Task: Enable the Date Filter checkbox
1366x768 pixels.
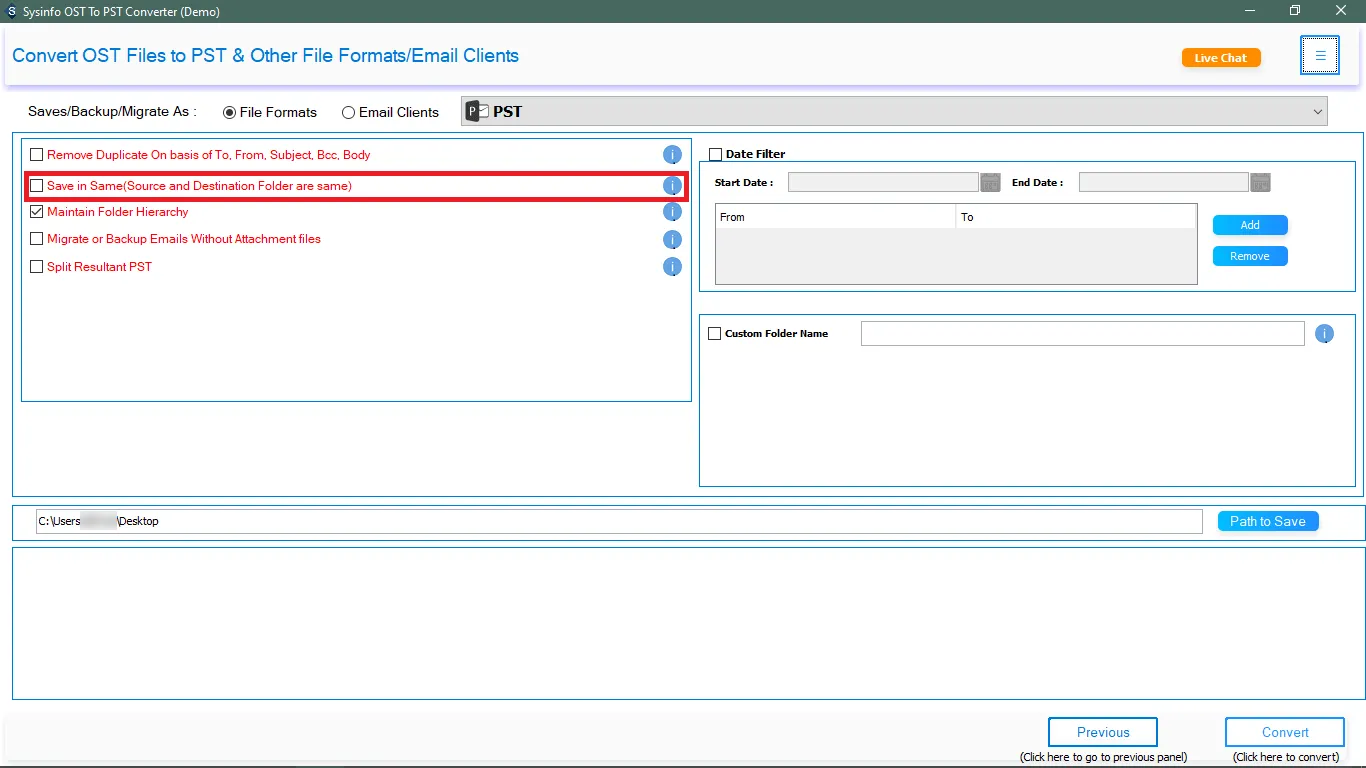Action: tap(715, 154)
